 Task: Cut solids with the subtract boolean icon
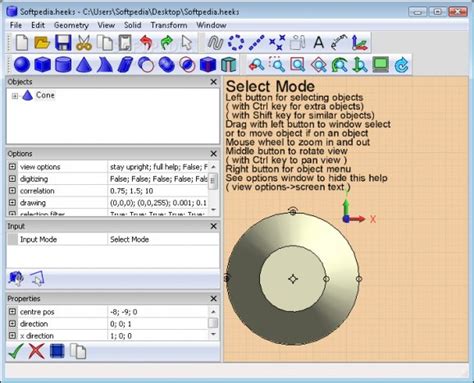click(146, 64)
